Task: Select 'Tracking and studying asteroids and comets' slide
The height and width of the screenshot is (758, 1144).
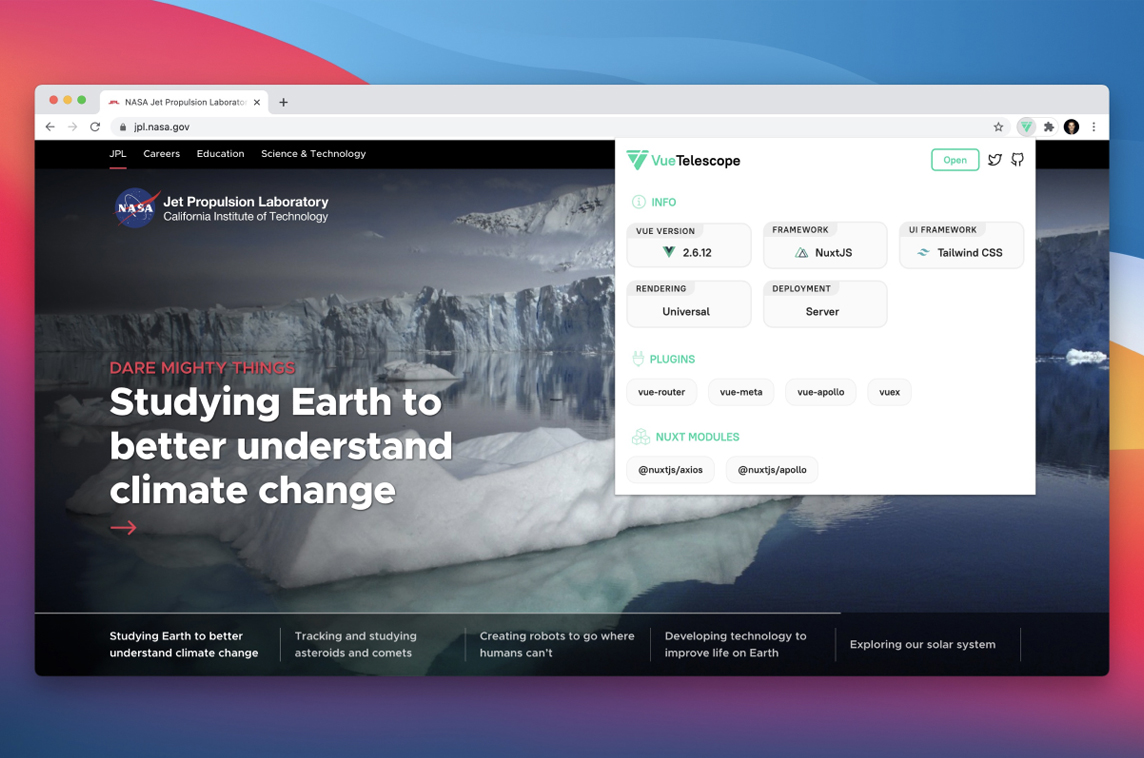Action: [x=355, y=644]
